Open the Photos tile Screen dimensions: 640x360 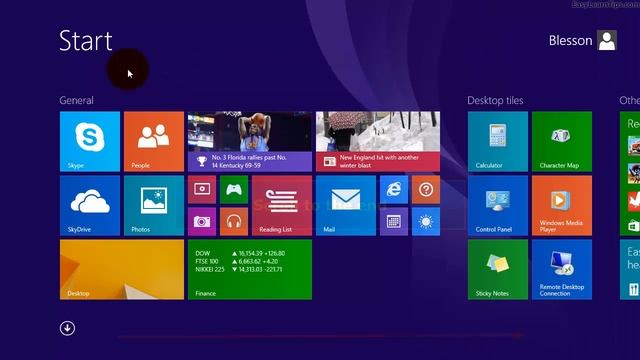tap(154, 205)
